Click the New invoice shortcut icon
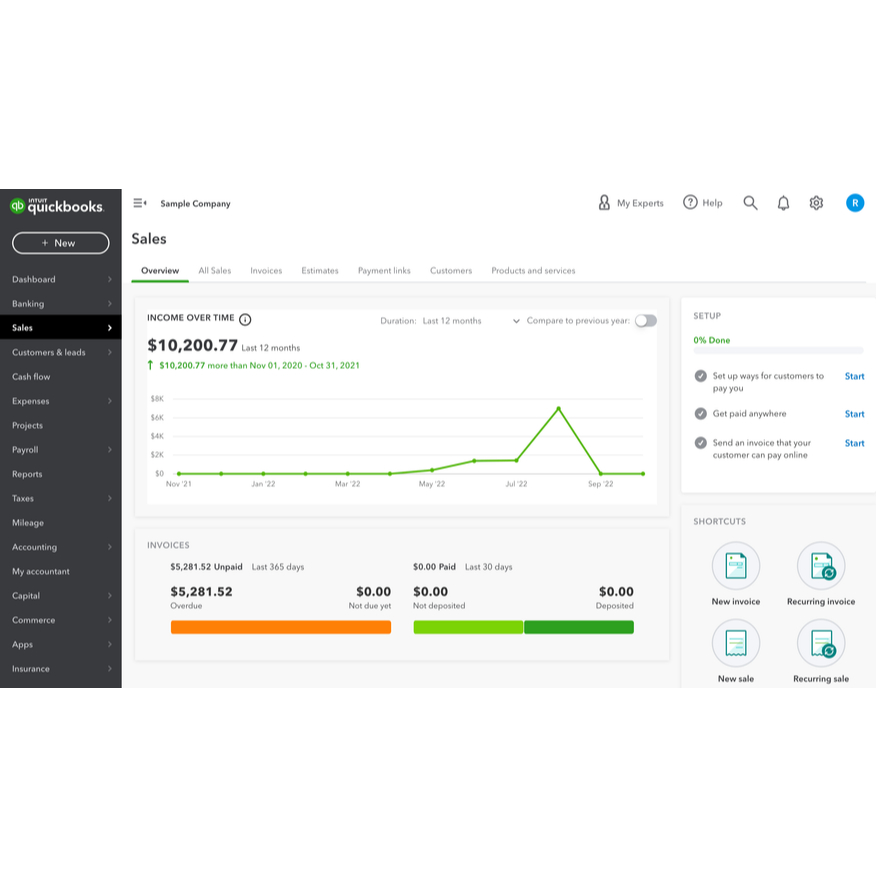876x876 pixels. coord(735,565)
